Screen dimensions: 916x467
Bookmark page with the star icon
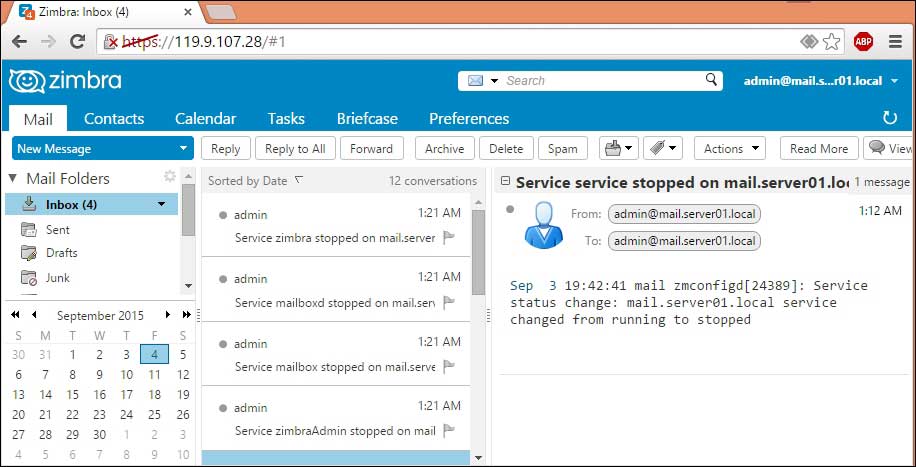(x=831, y=41)
